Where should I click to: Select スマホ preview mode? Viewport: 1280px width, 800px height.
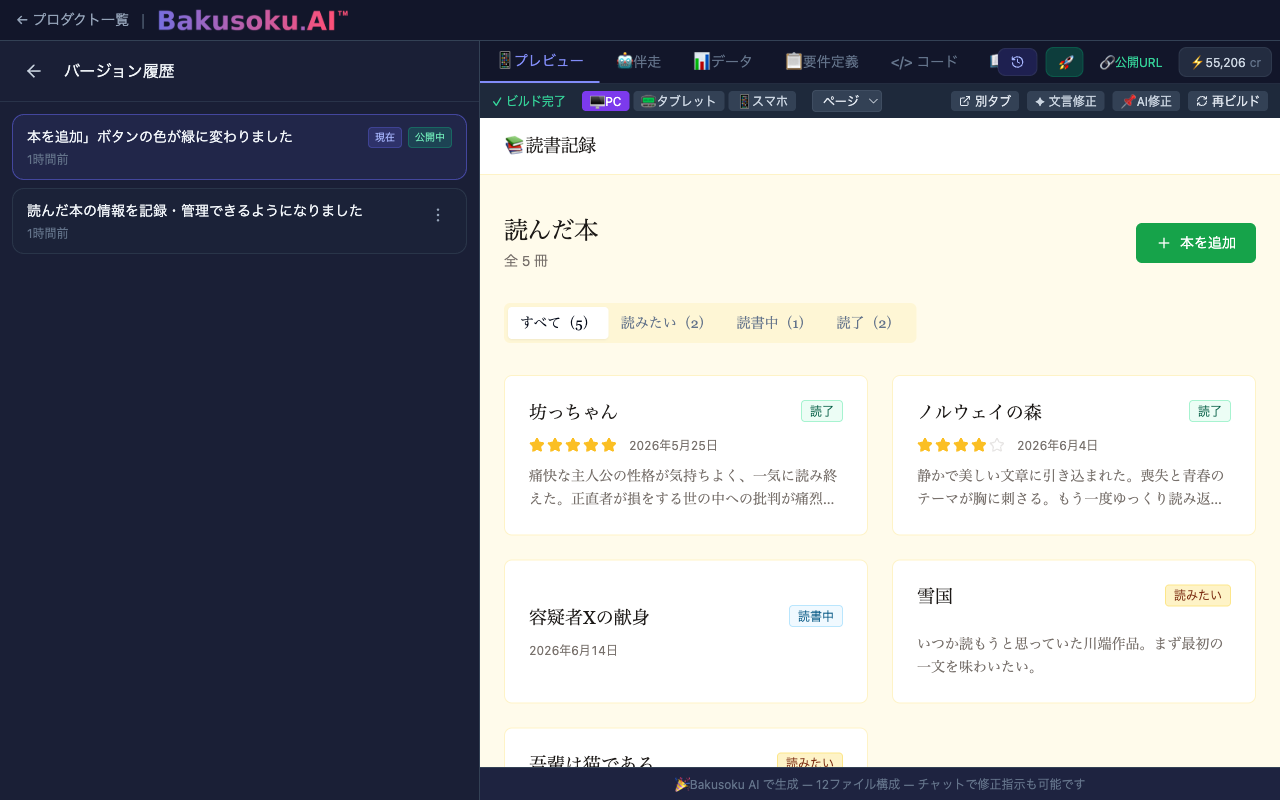762,101
